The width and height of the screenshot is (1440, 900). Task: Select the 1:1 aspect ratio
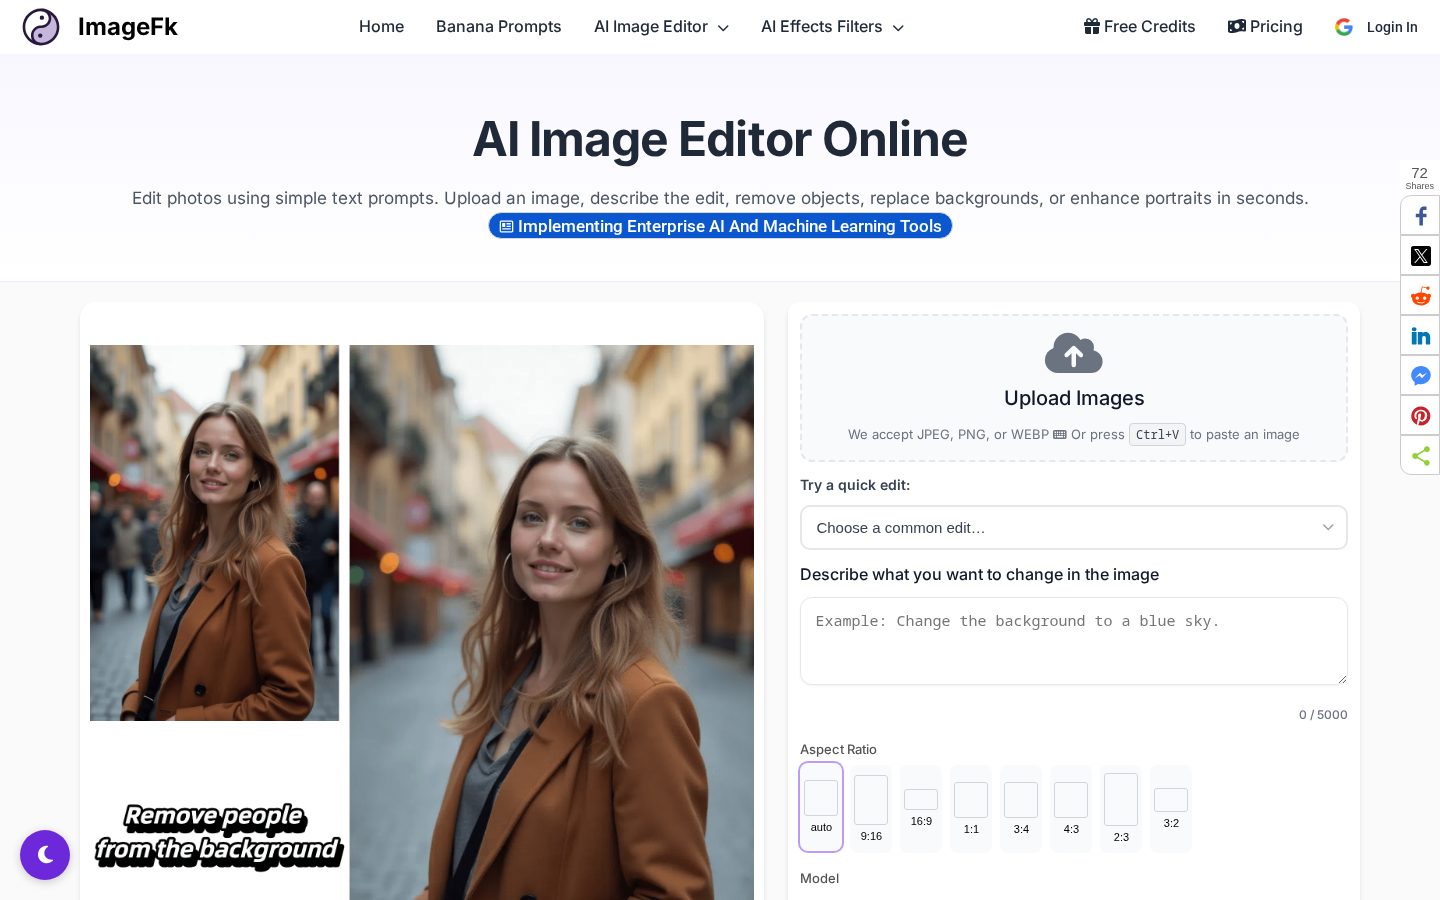[x=971, y=809]
